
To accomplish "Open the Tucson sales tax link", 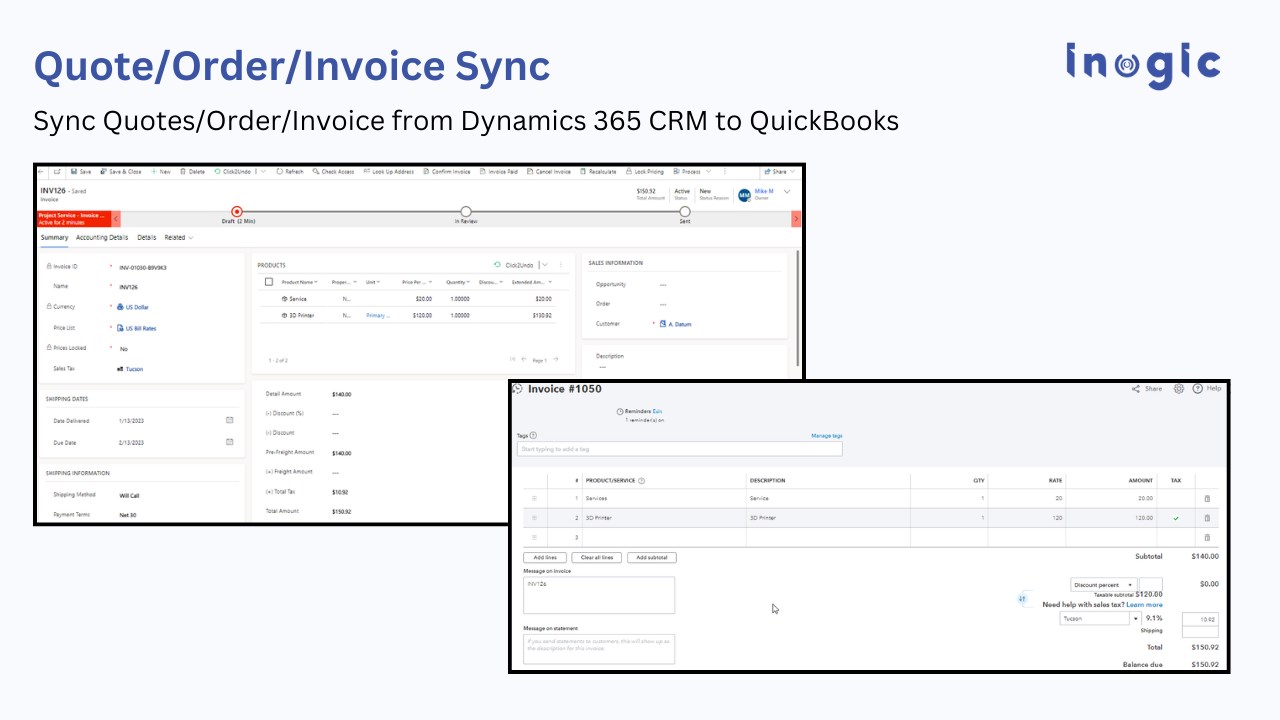I will pyautogui.click(x=134, y=369).
